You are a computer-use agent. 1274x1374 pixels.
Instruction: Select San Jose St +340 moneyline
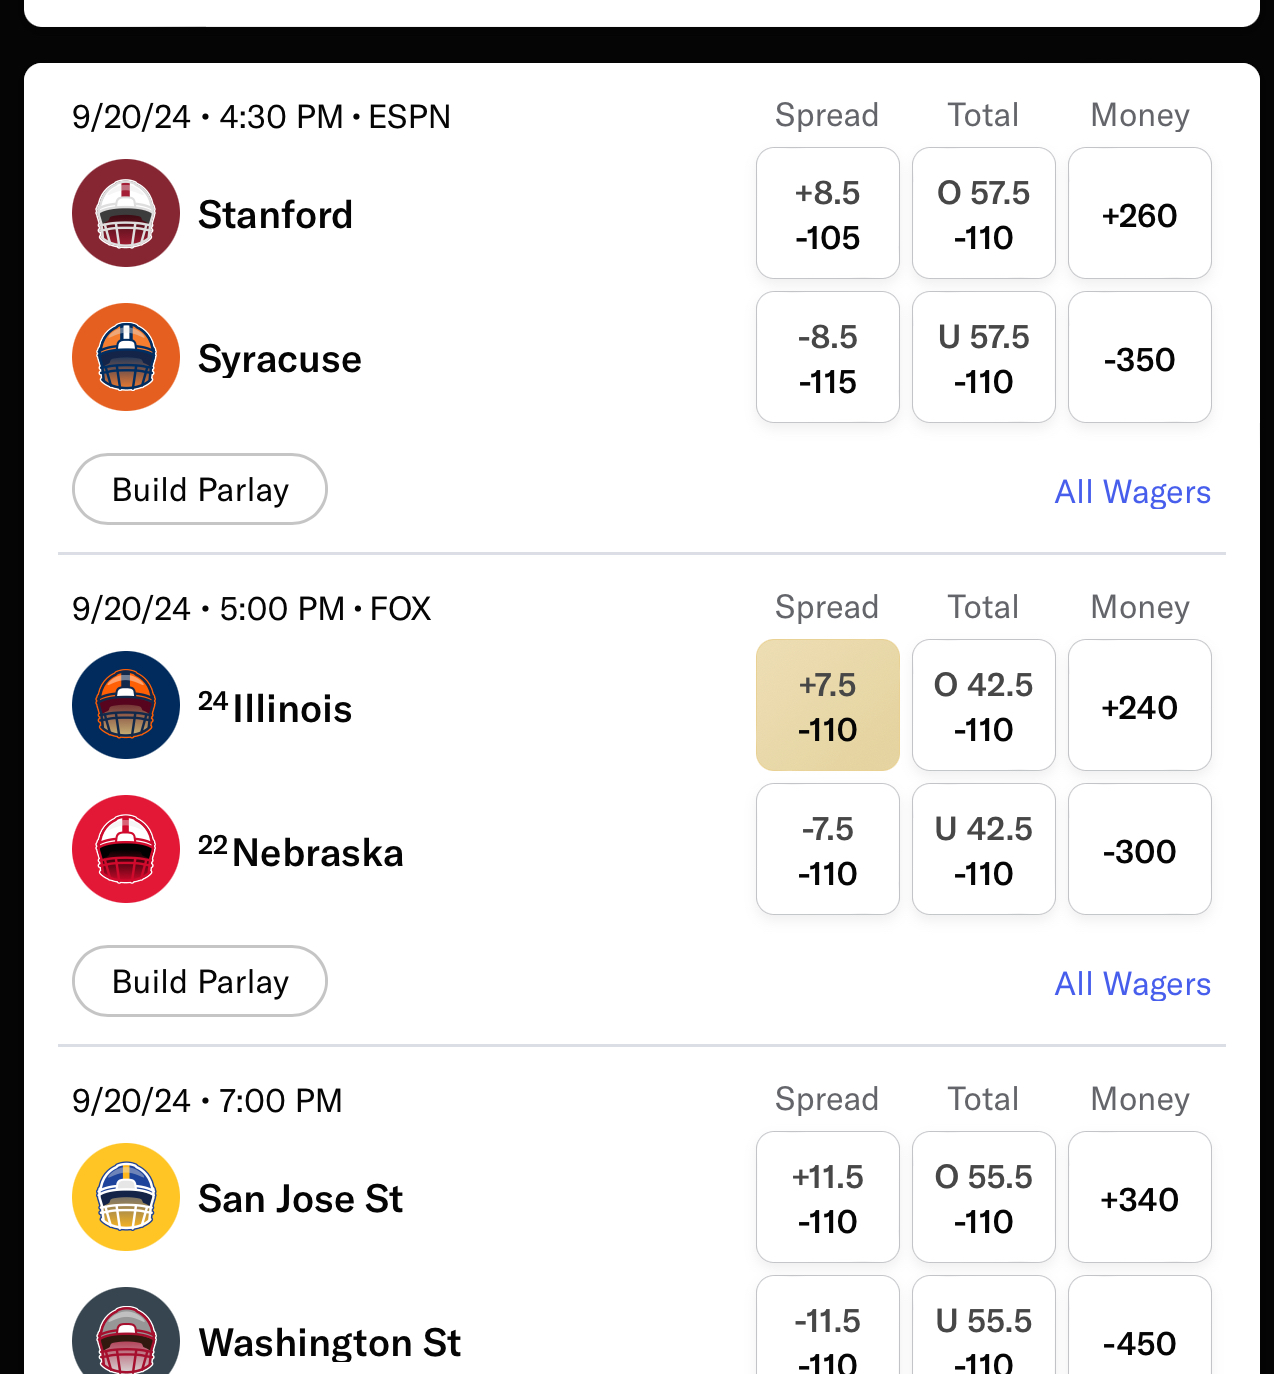coord(1139,1197)
